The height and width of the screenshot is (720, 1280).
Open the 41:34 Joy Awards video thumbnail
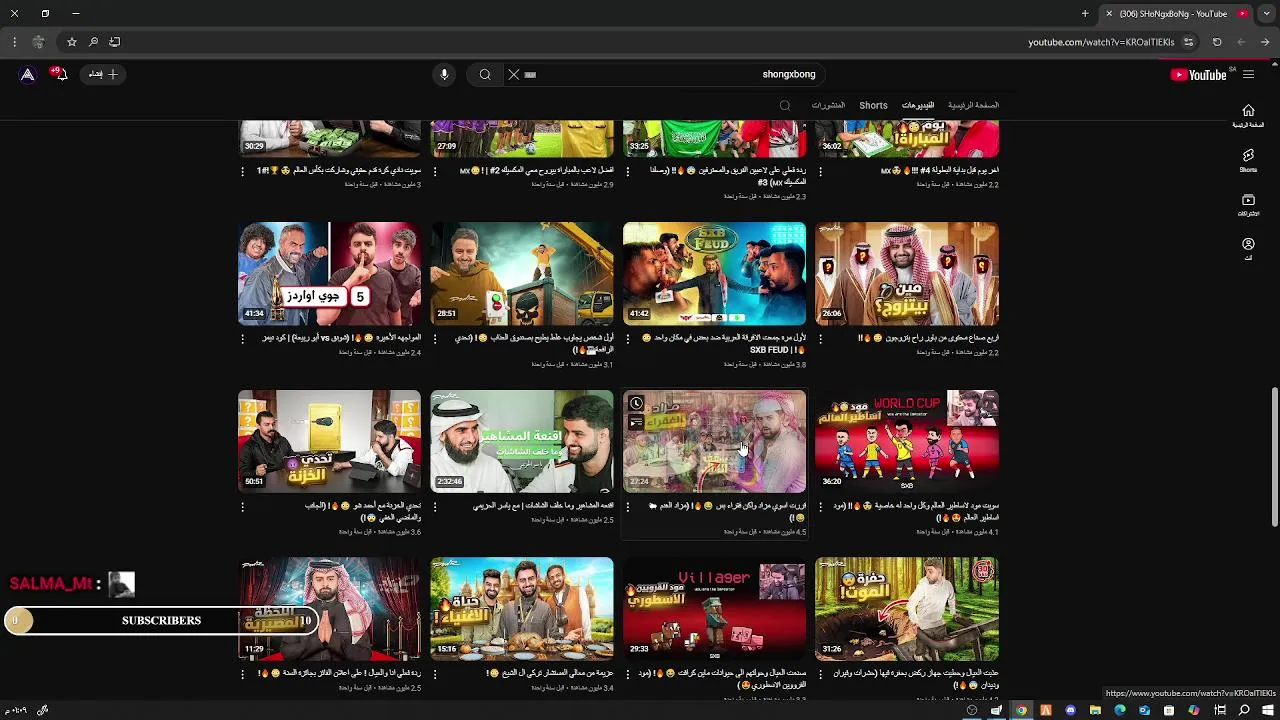(329, 273)
